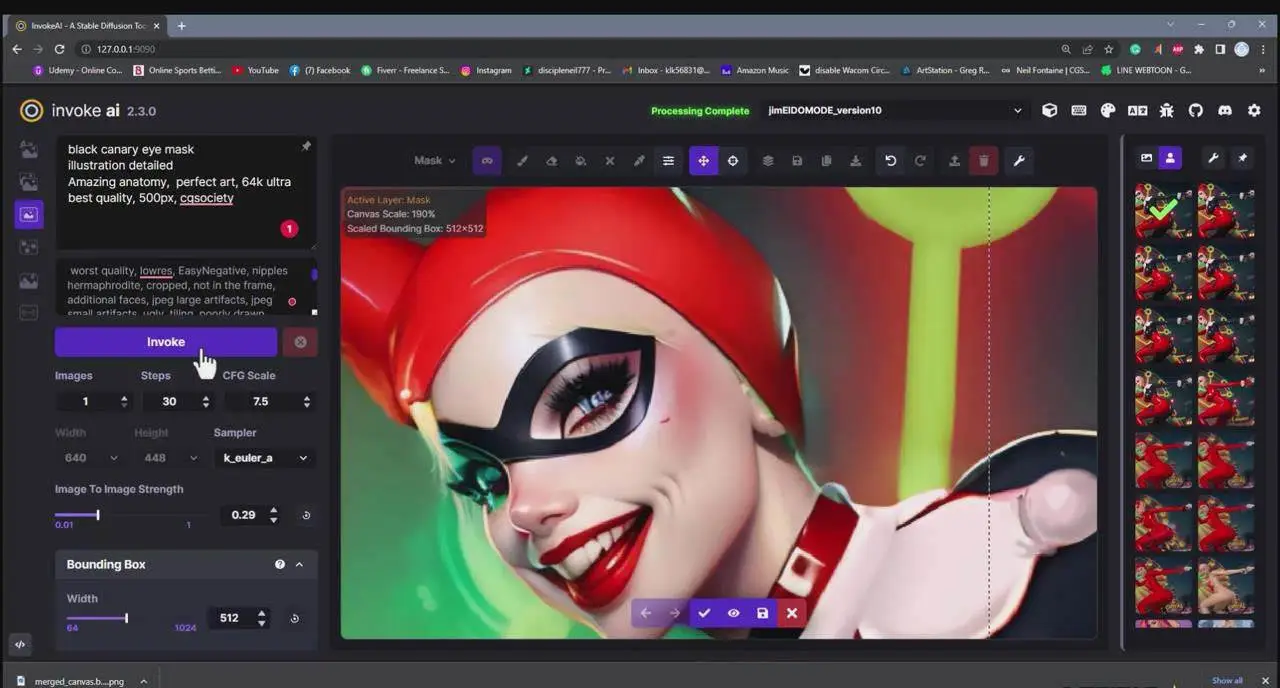Select the Eraser tool
1280x688 pixels.
(x=551, y=161)
